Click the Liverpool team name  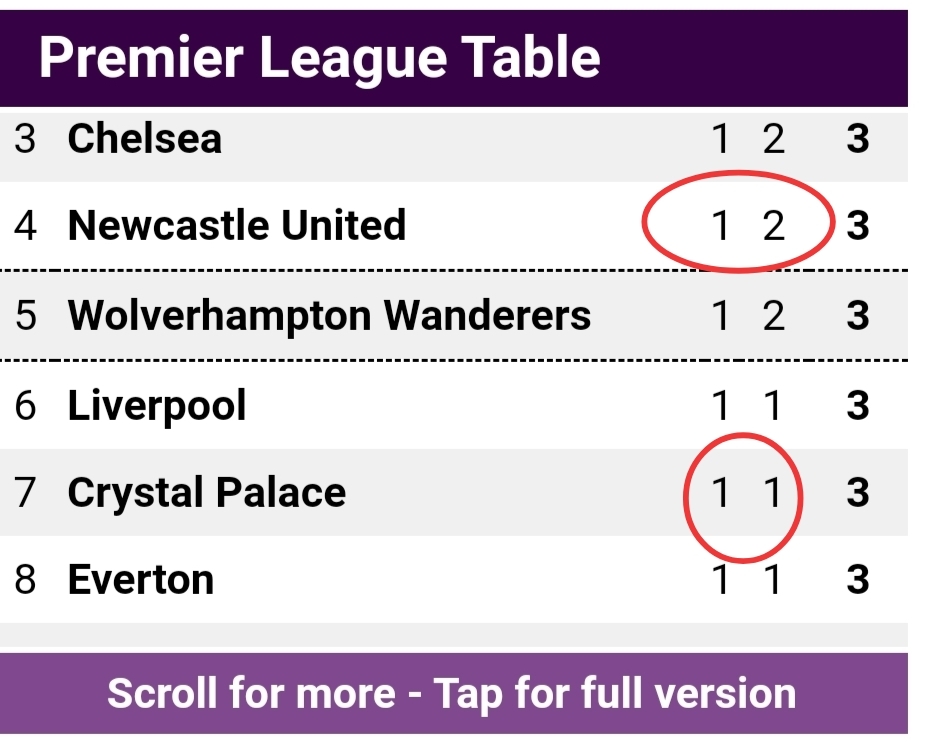pyautogui.click(x=156, y=406)
